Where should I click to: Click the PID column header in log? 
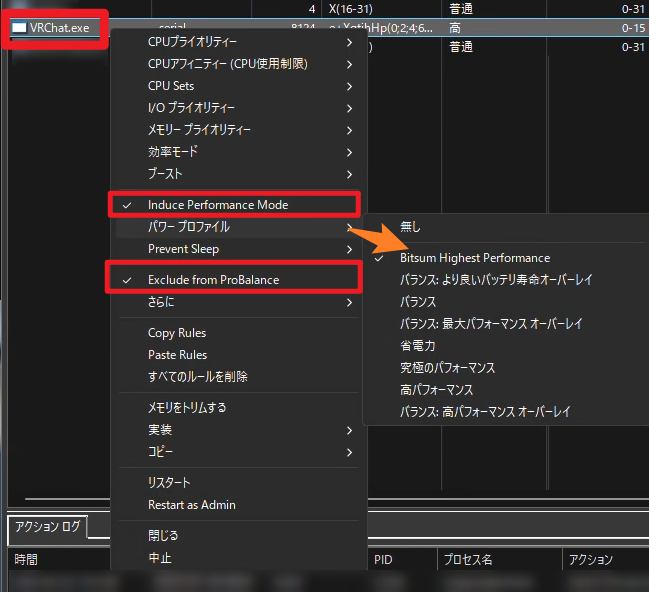click(383, 560)
